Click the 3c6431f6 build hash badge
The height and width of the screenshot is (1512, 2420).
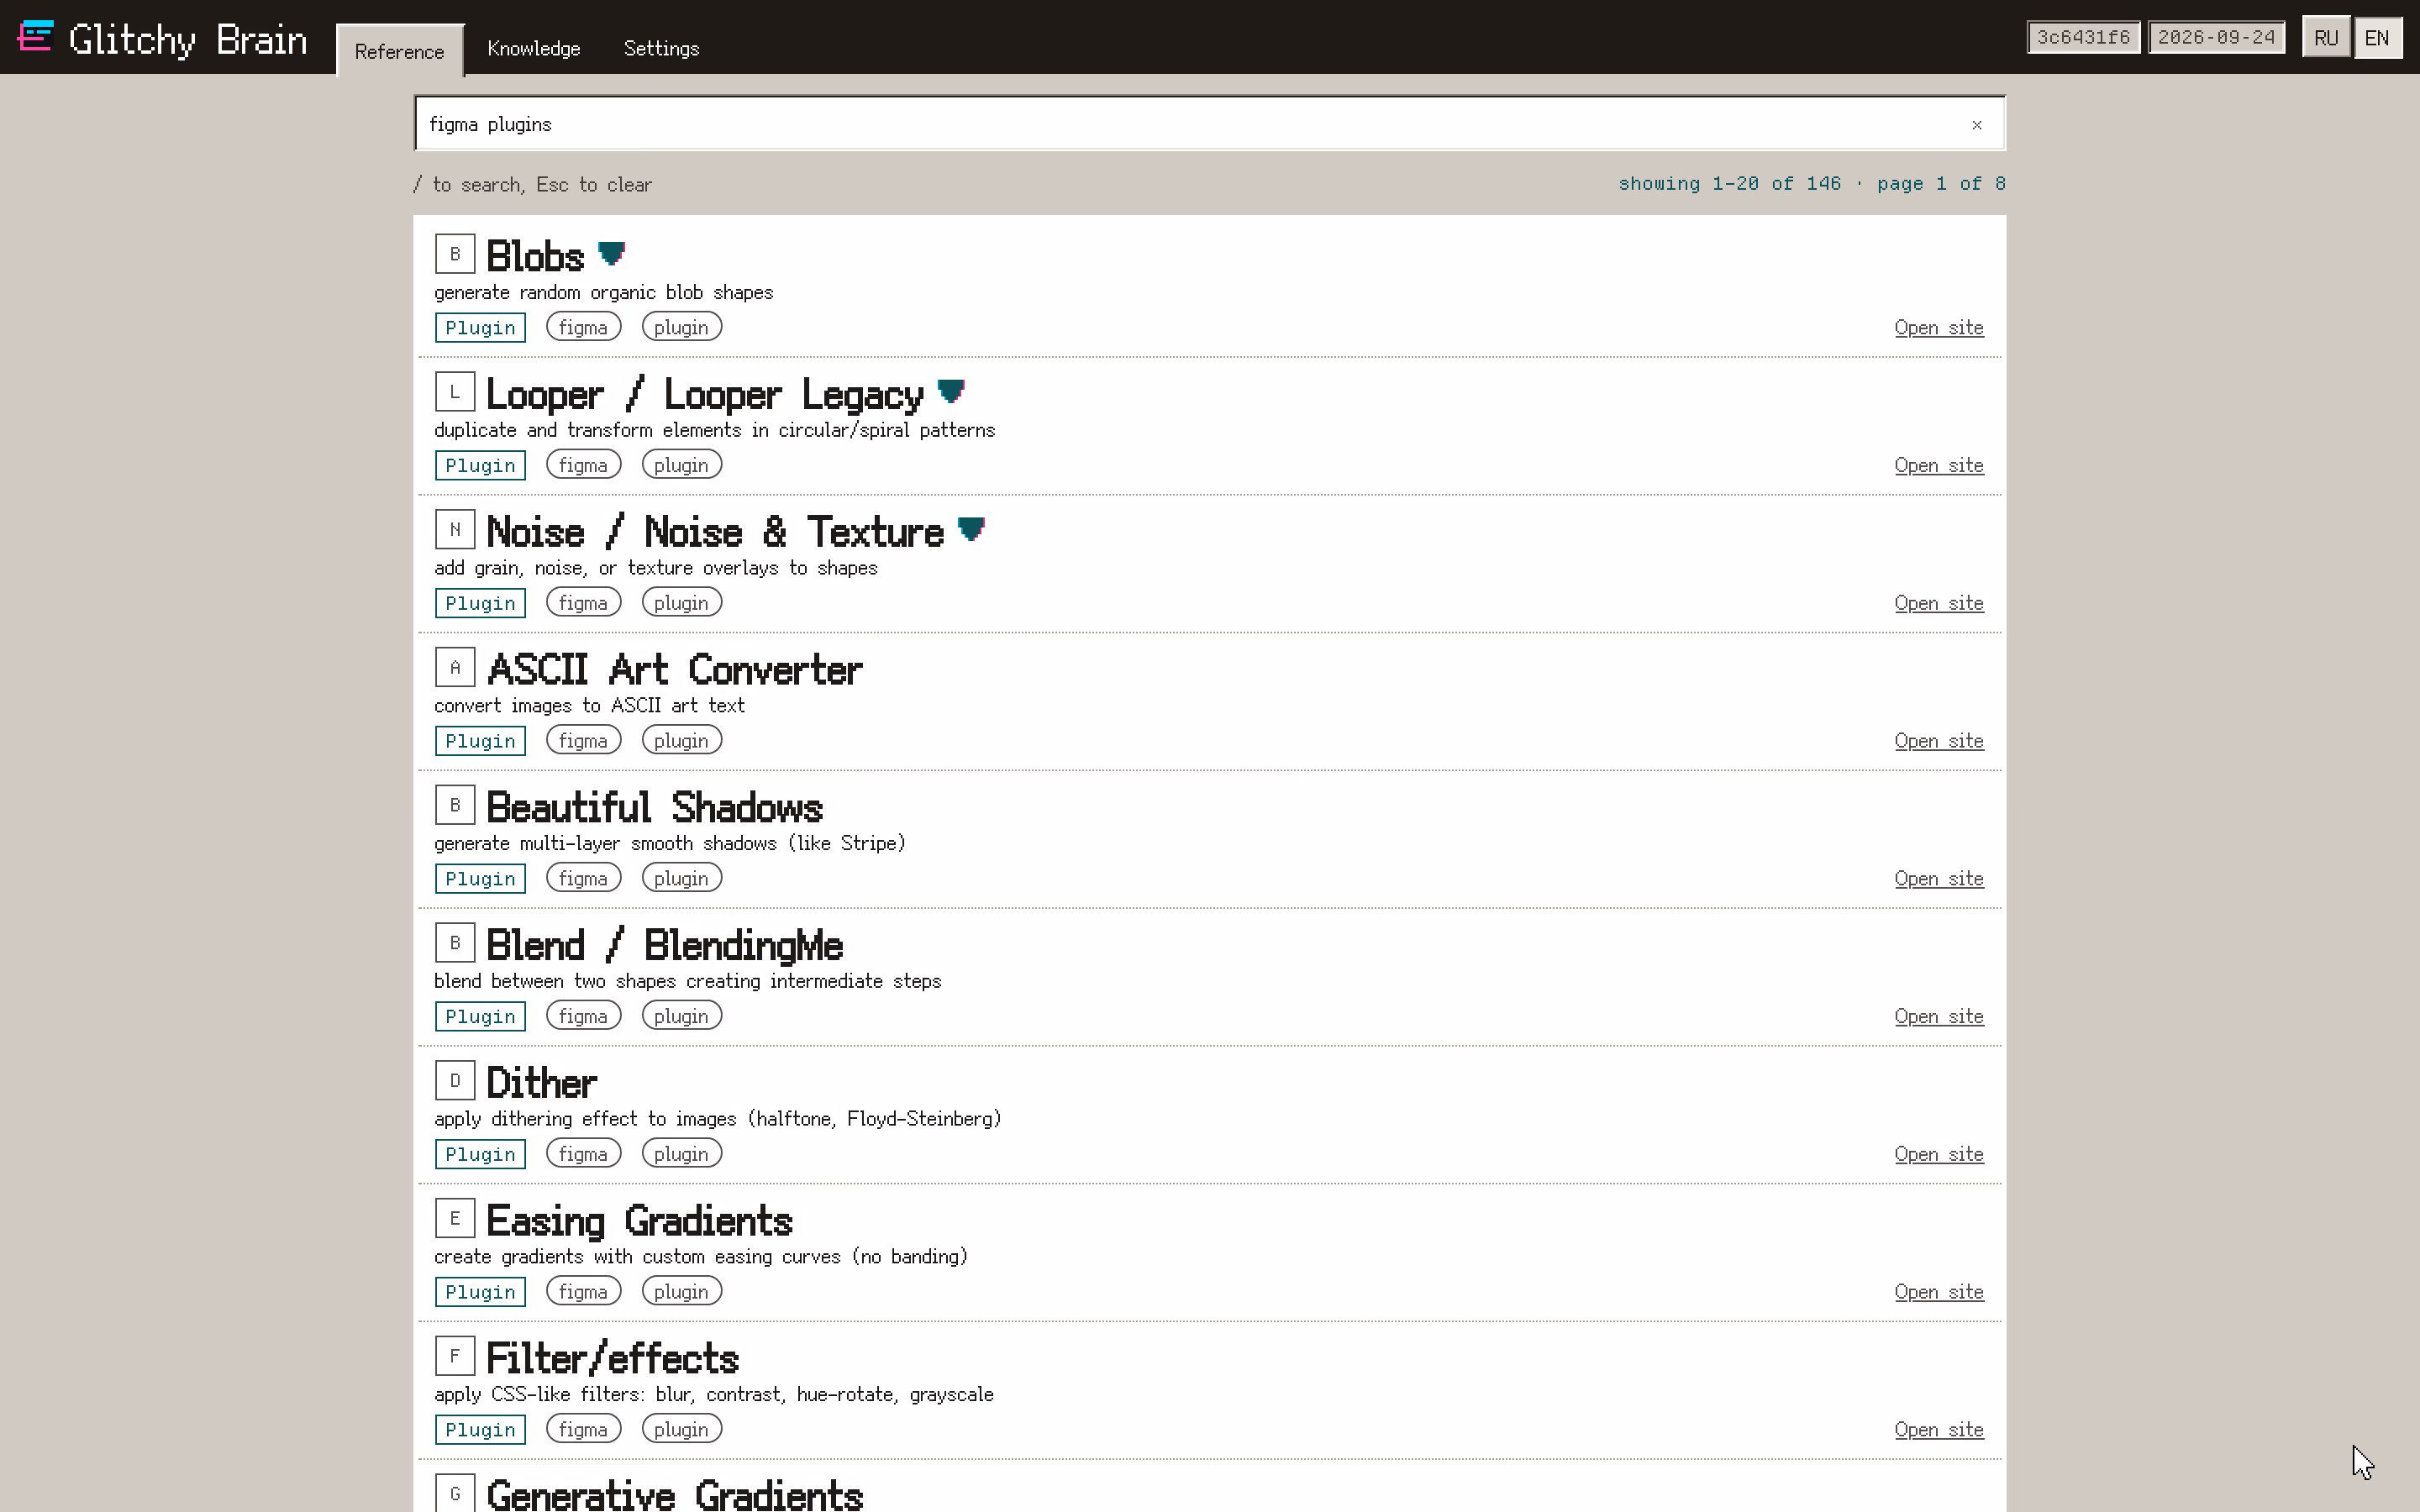(x=2083, y=37)
